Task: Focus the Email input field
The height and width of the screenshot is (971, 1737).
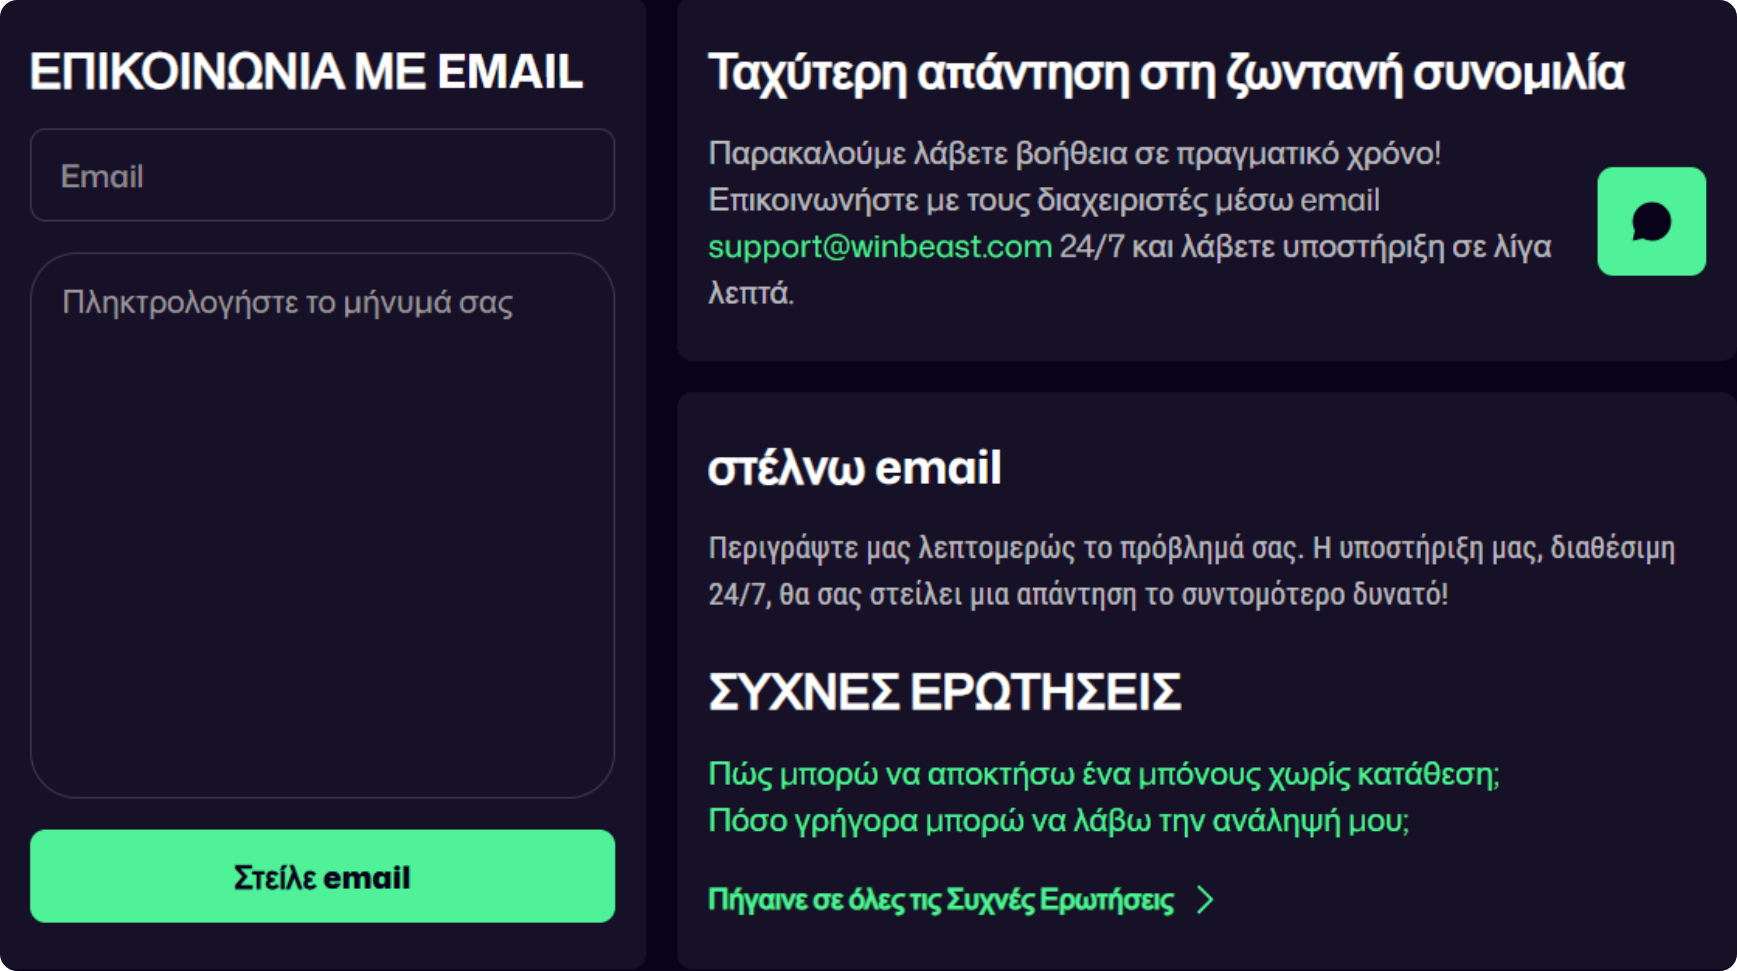Action: tap(322, 176)
